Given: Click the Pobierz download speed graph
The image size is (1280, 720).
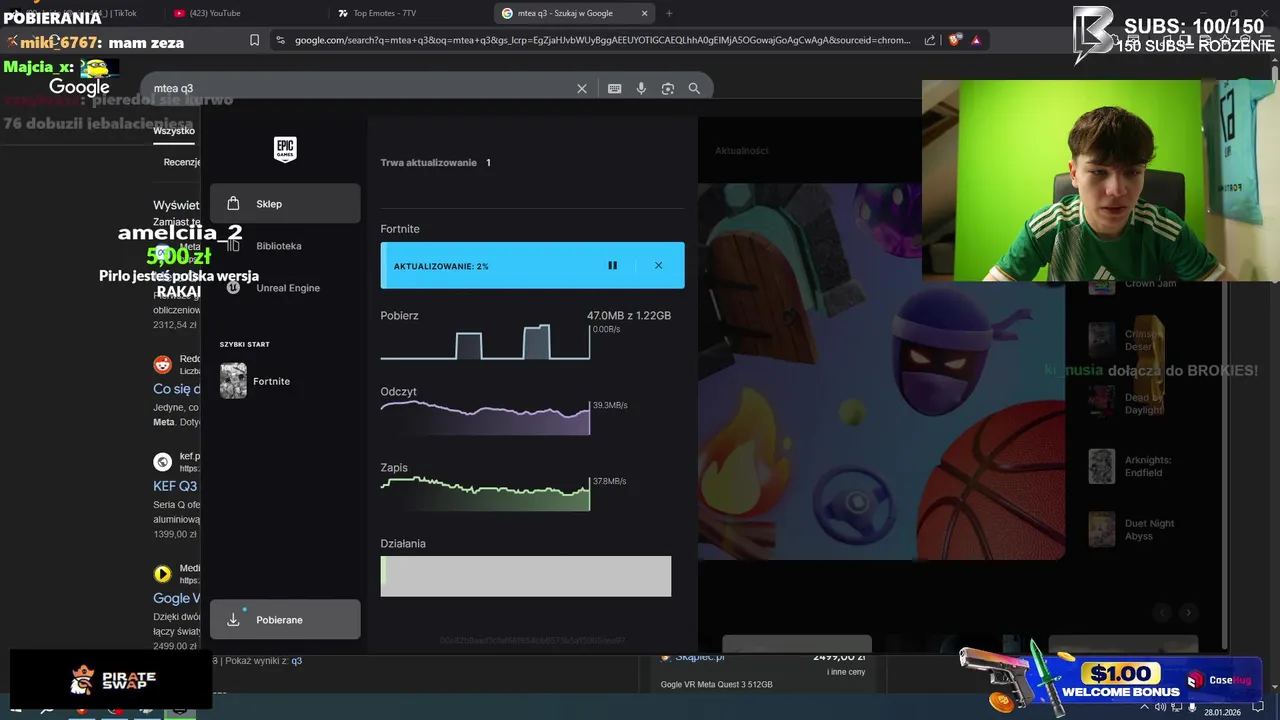Looking at the screenshot, I should [x=485, y=342].
